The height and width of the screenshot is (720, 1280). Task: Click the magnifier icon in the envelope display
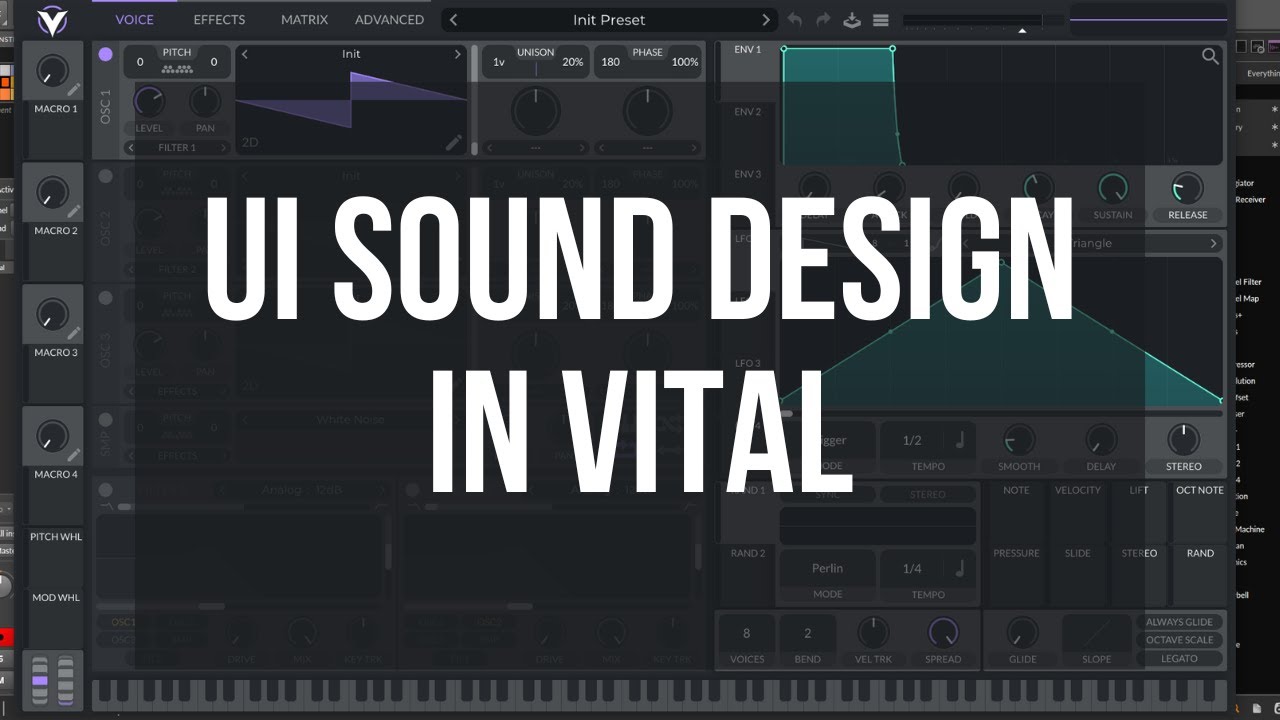pos(1210,57)
